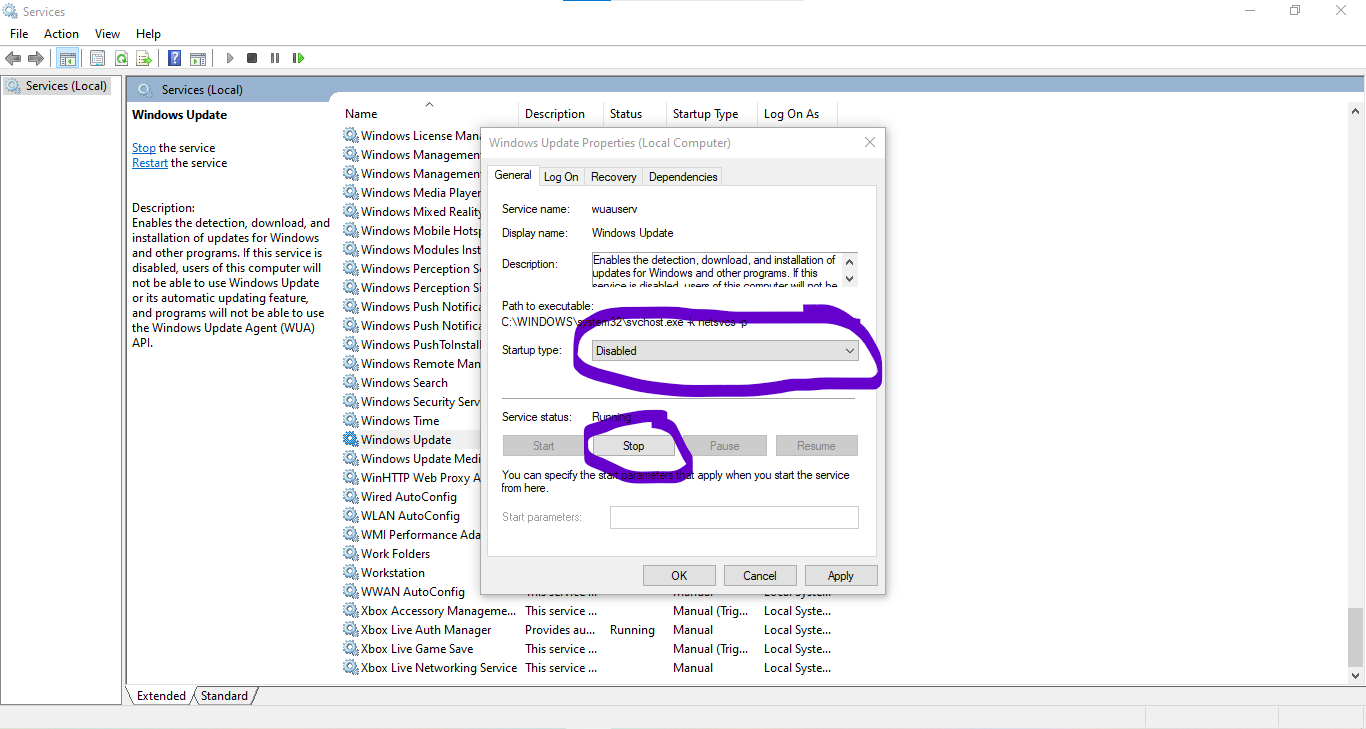Switch to the Standard view tab
Viewport: 1366px width, 729px height.
tap(224, 695)
